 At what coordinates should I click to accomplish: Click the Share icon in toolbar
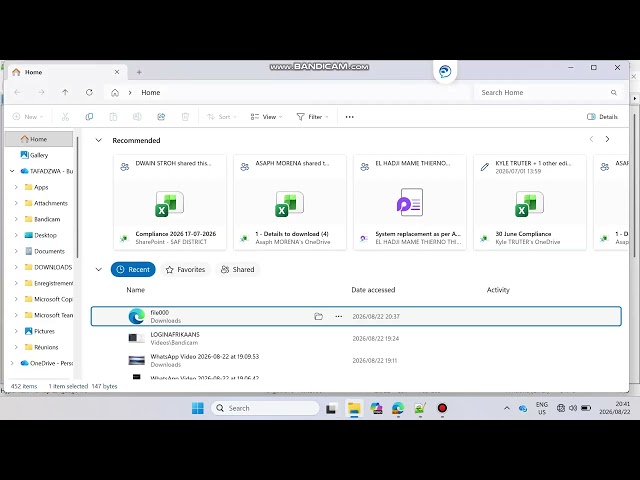coord(161,117)
